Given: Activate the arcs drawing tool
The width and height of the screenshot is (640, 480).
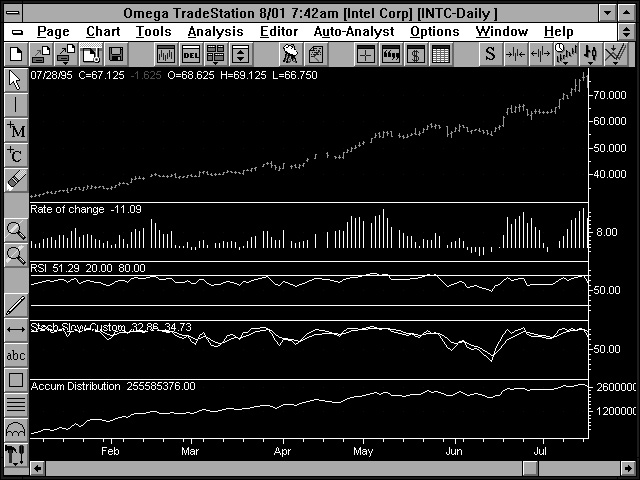Looking at the screenshot, I should (x=15, y=430).
